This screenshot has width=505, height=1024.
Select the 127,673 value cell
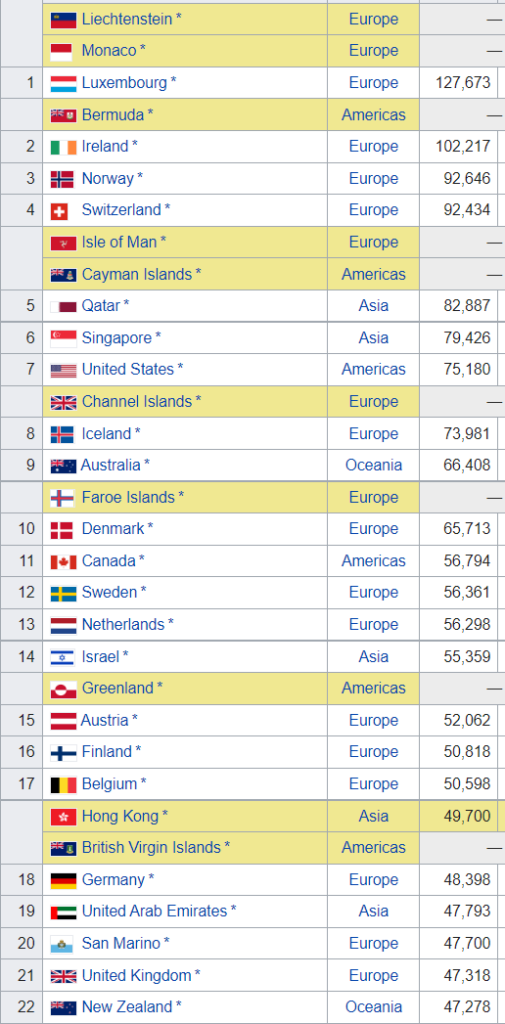(462, 83)
